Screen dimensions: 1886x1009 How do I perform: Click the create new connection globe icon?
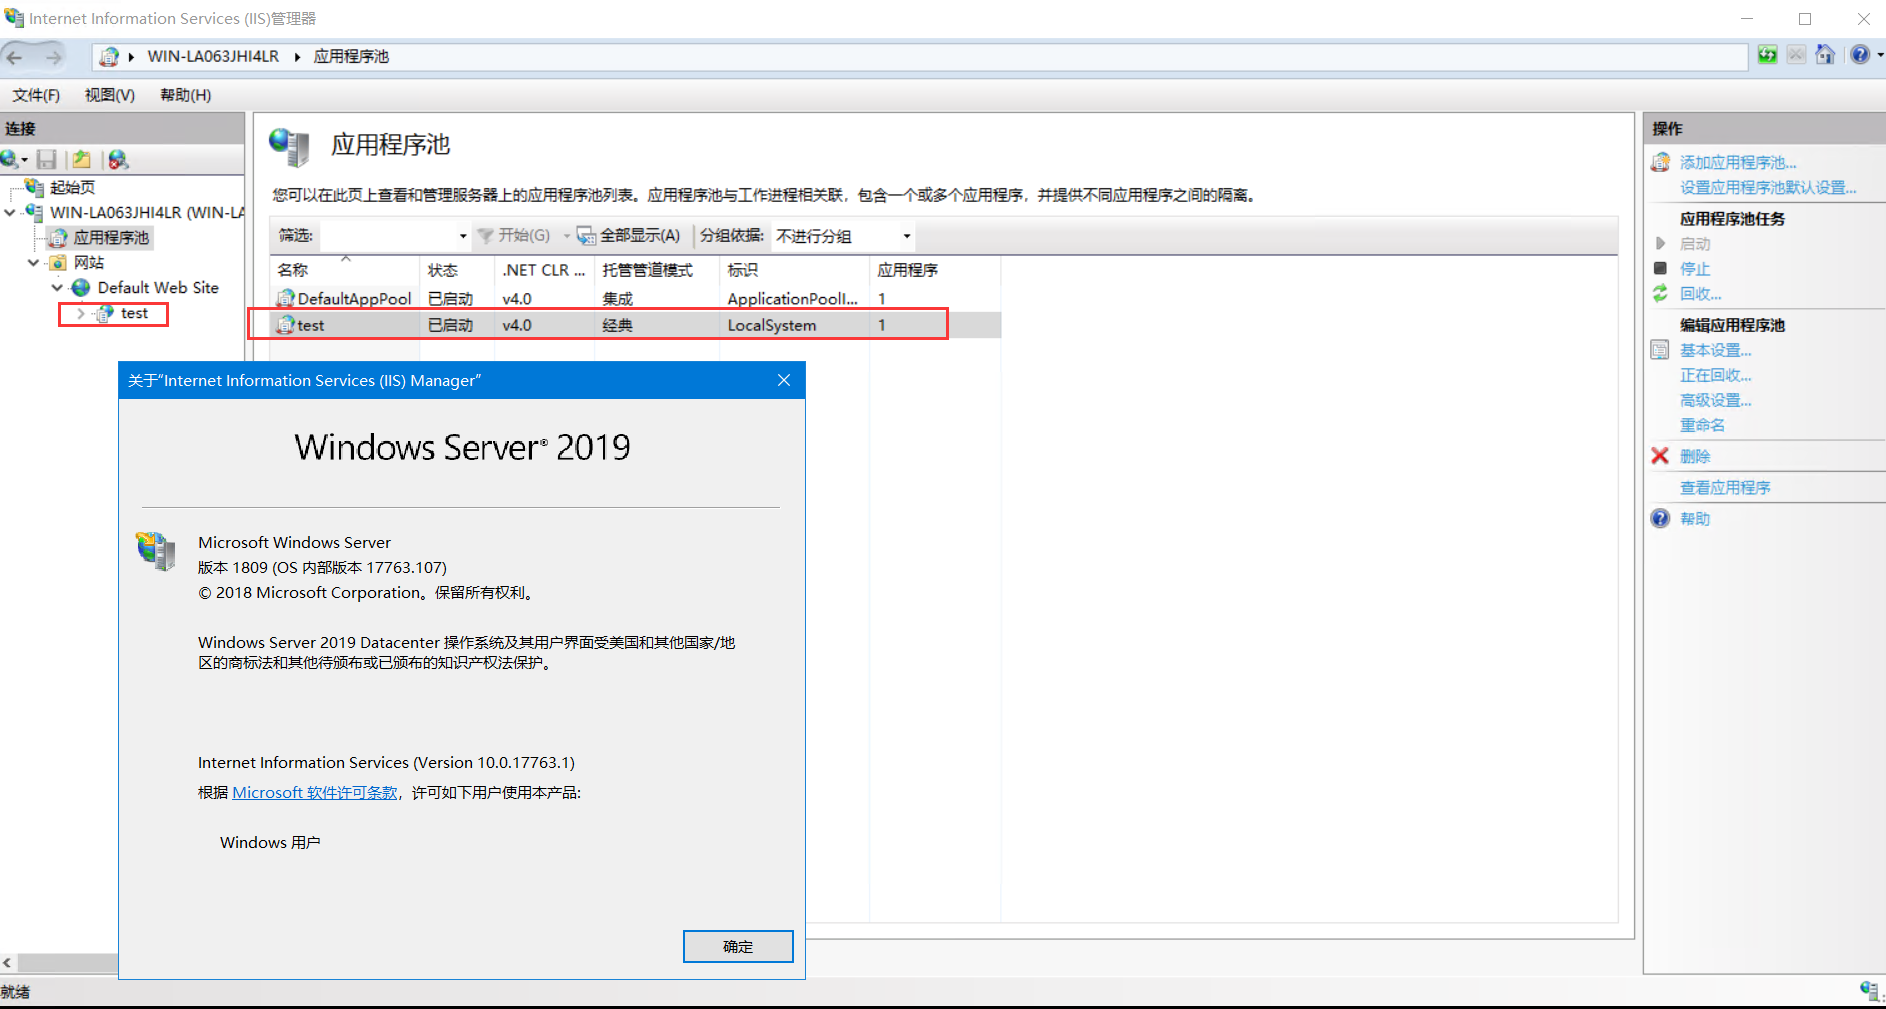point(9,159)
